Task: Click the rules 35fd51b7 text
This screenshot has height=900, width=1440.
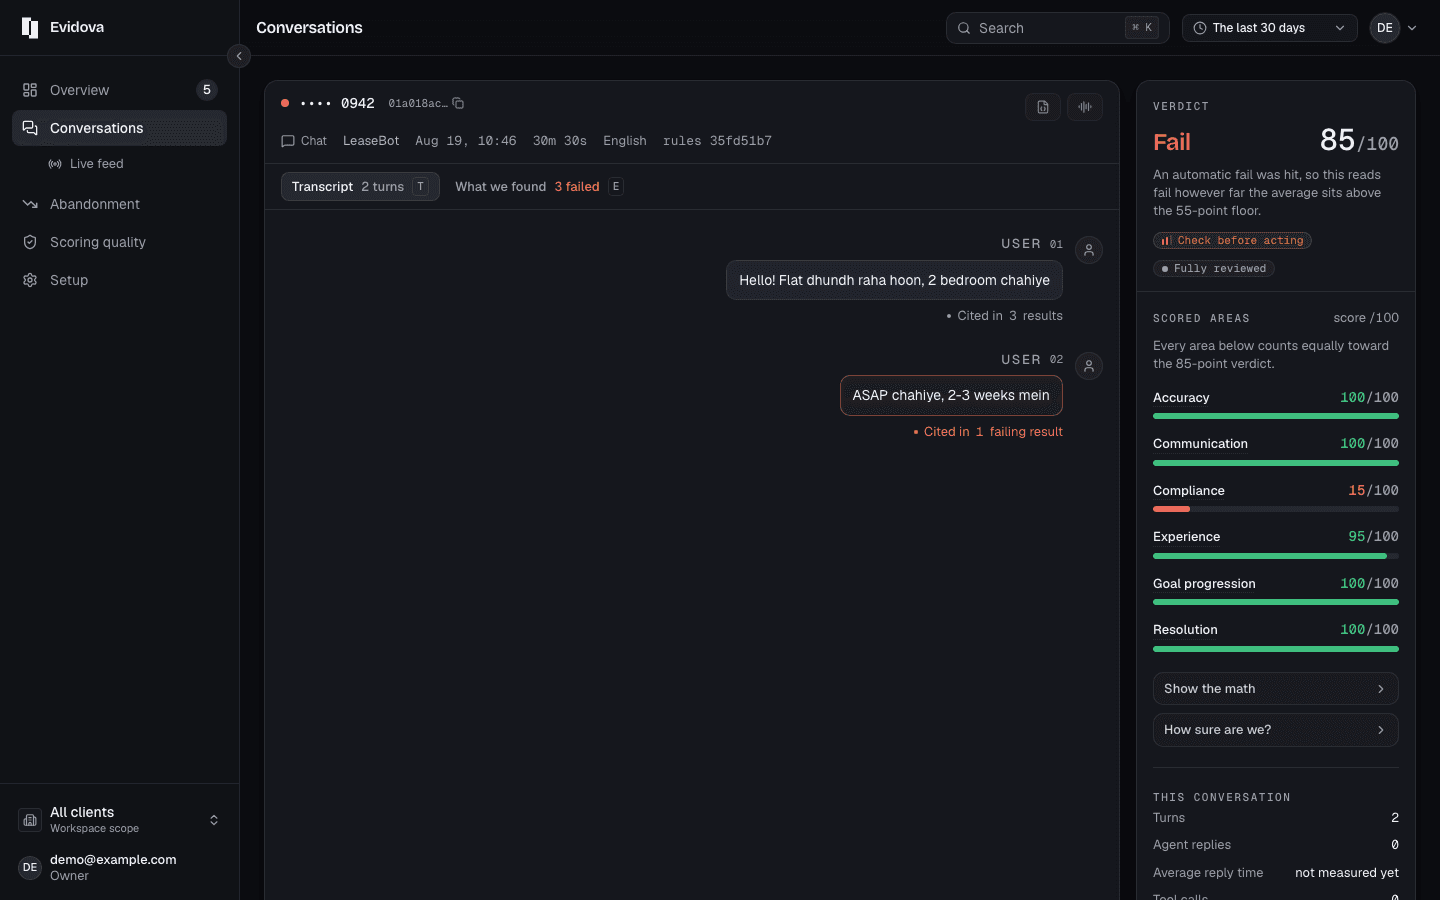Action: 717,141
